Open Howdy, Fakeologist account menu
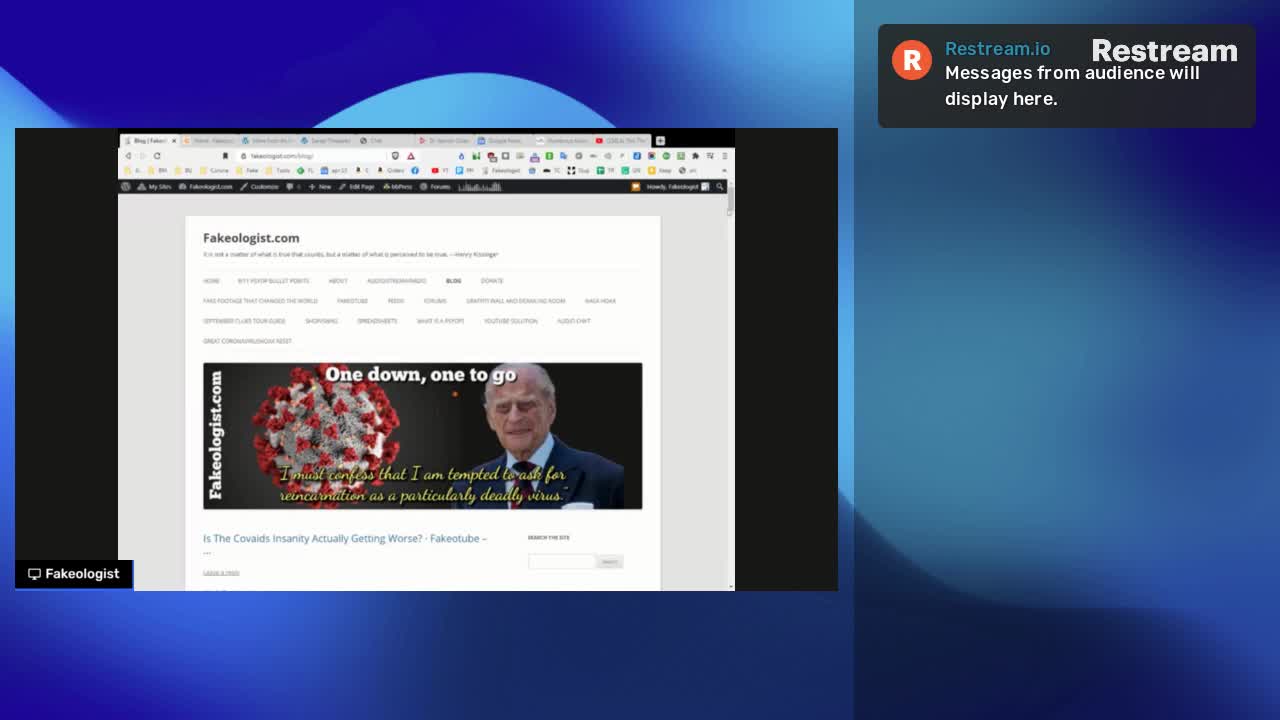Viewport: 1280px width, 720px height. pyautogui.click(x=678, y=187)
